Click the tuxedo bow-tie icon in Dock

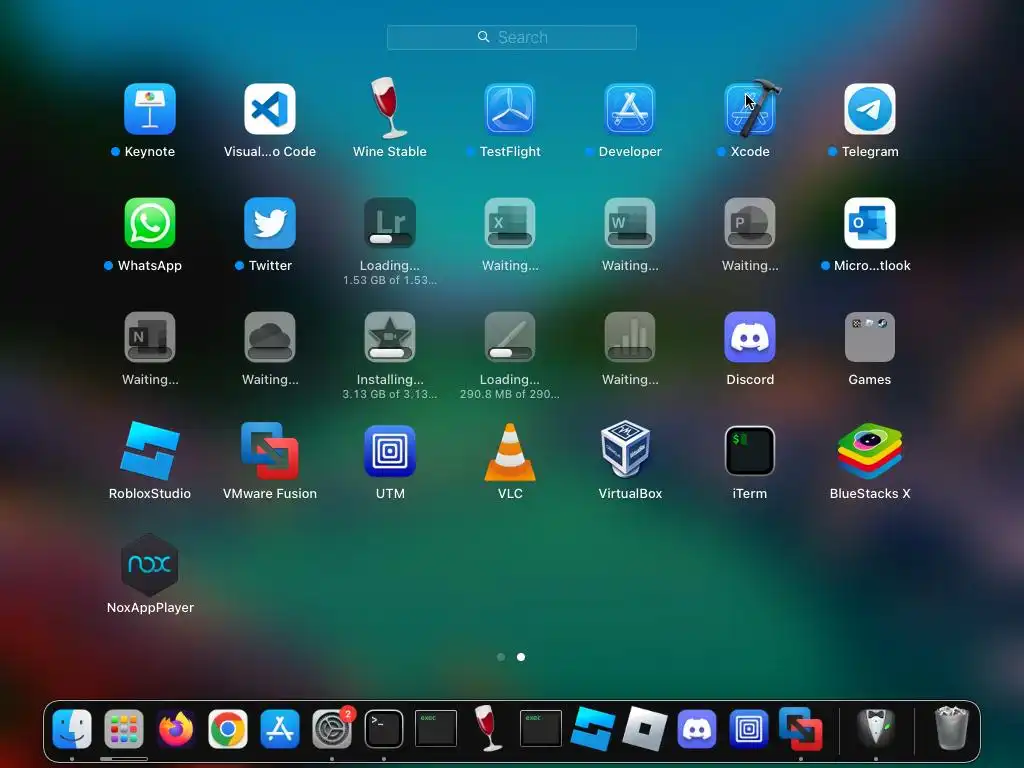[876, 728]
